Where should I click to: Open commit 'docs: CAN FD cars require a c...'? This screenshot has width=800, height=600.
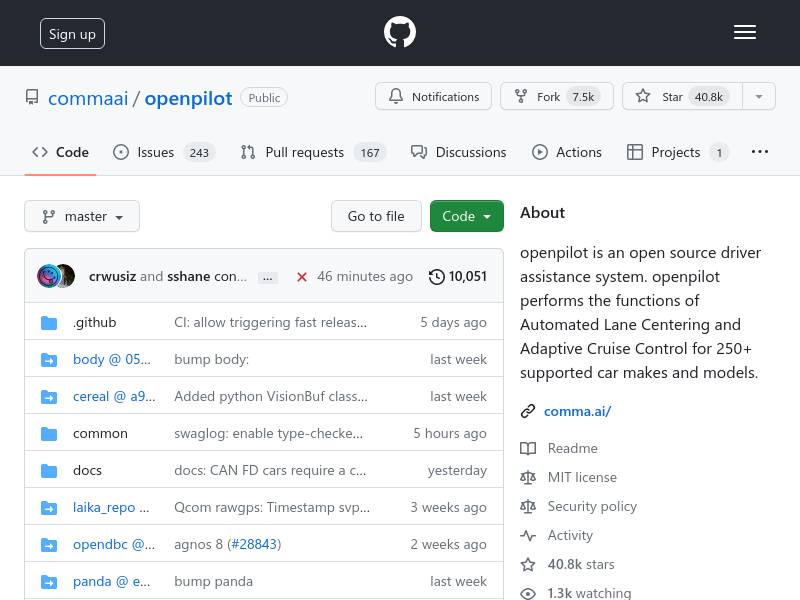[270, 470]
